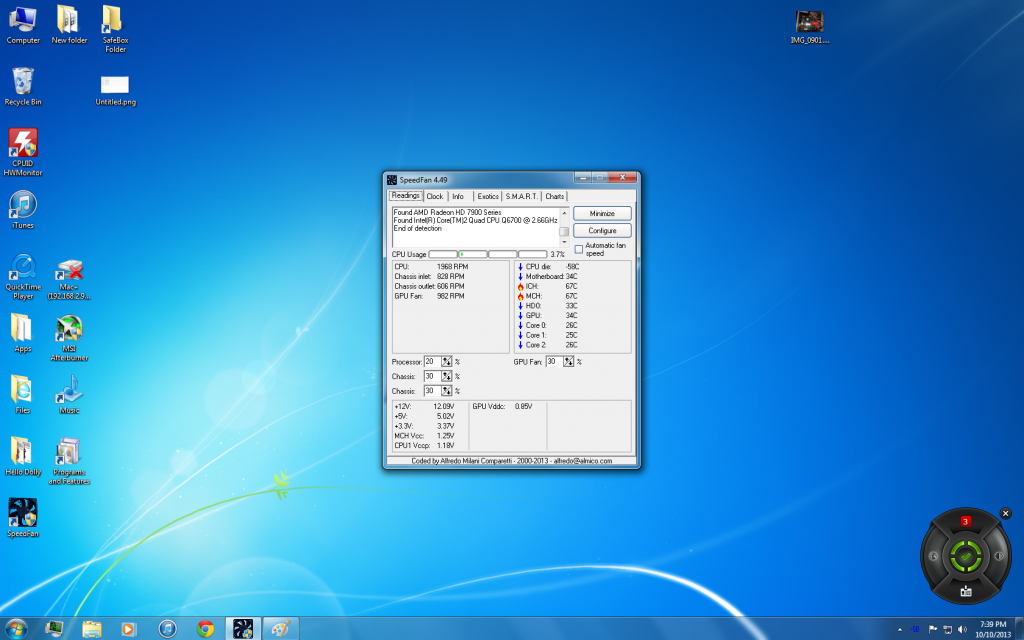The width and height of the screenshot is (1024, 640).
Task: Open the S.M.A.R.T. tab
Action: [521, 197]
